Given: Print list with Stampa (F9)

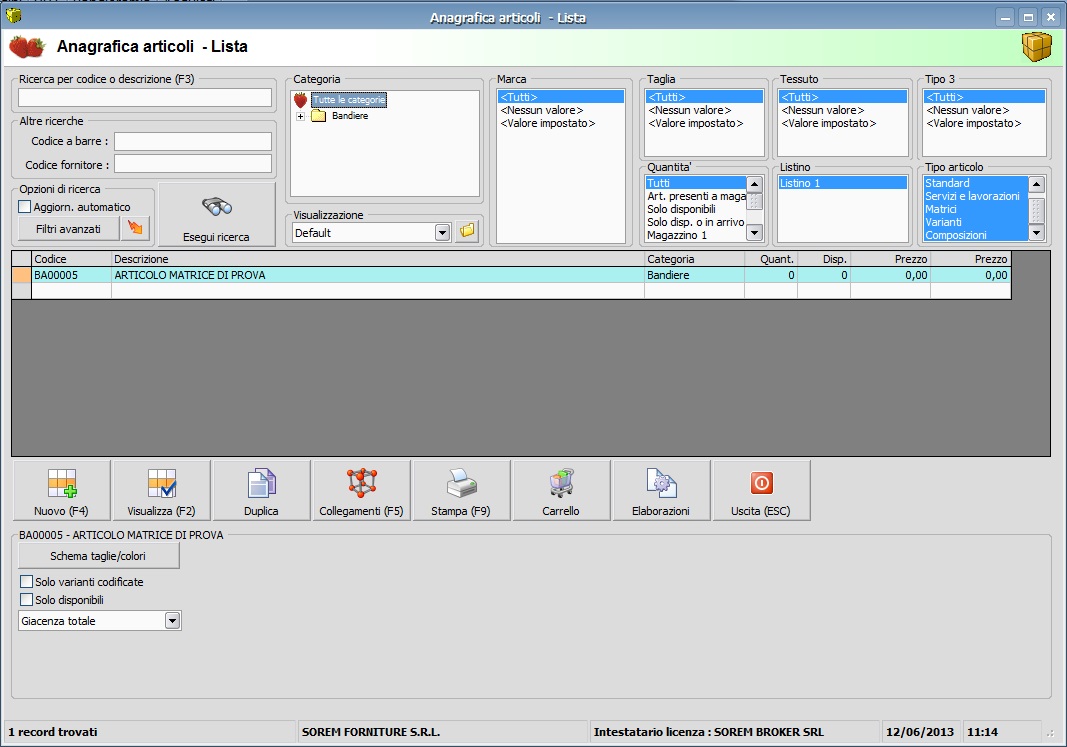Looking at the screenshot, I should (x=461, y=491).
